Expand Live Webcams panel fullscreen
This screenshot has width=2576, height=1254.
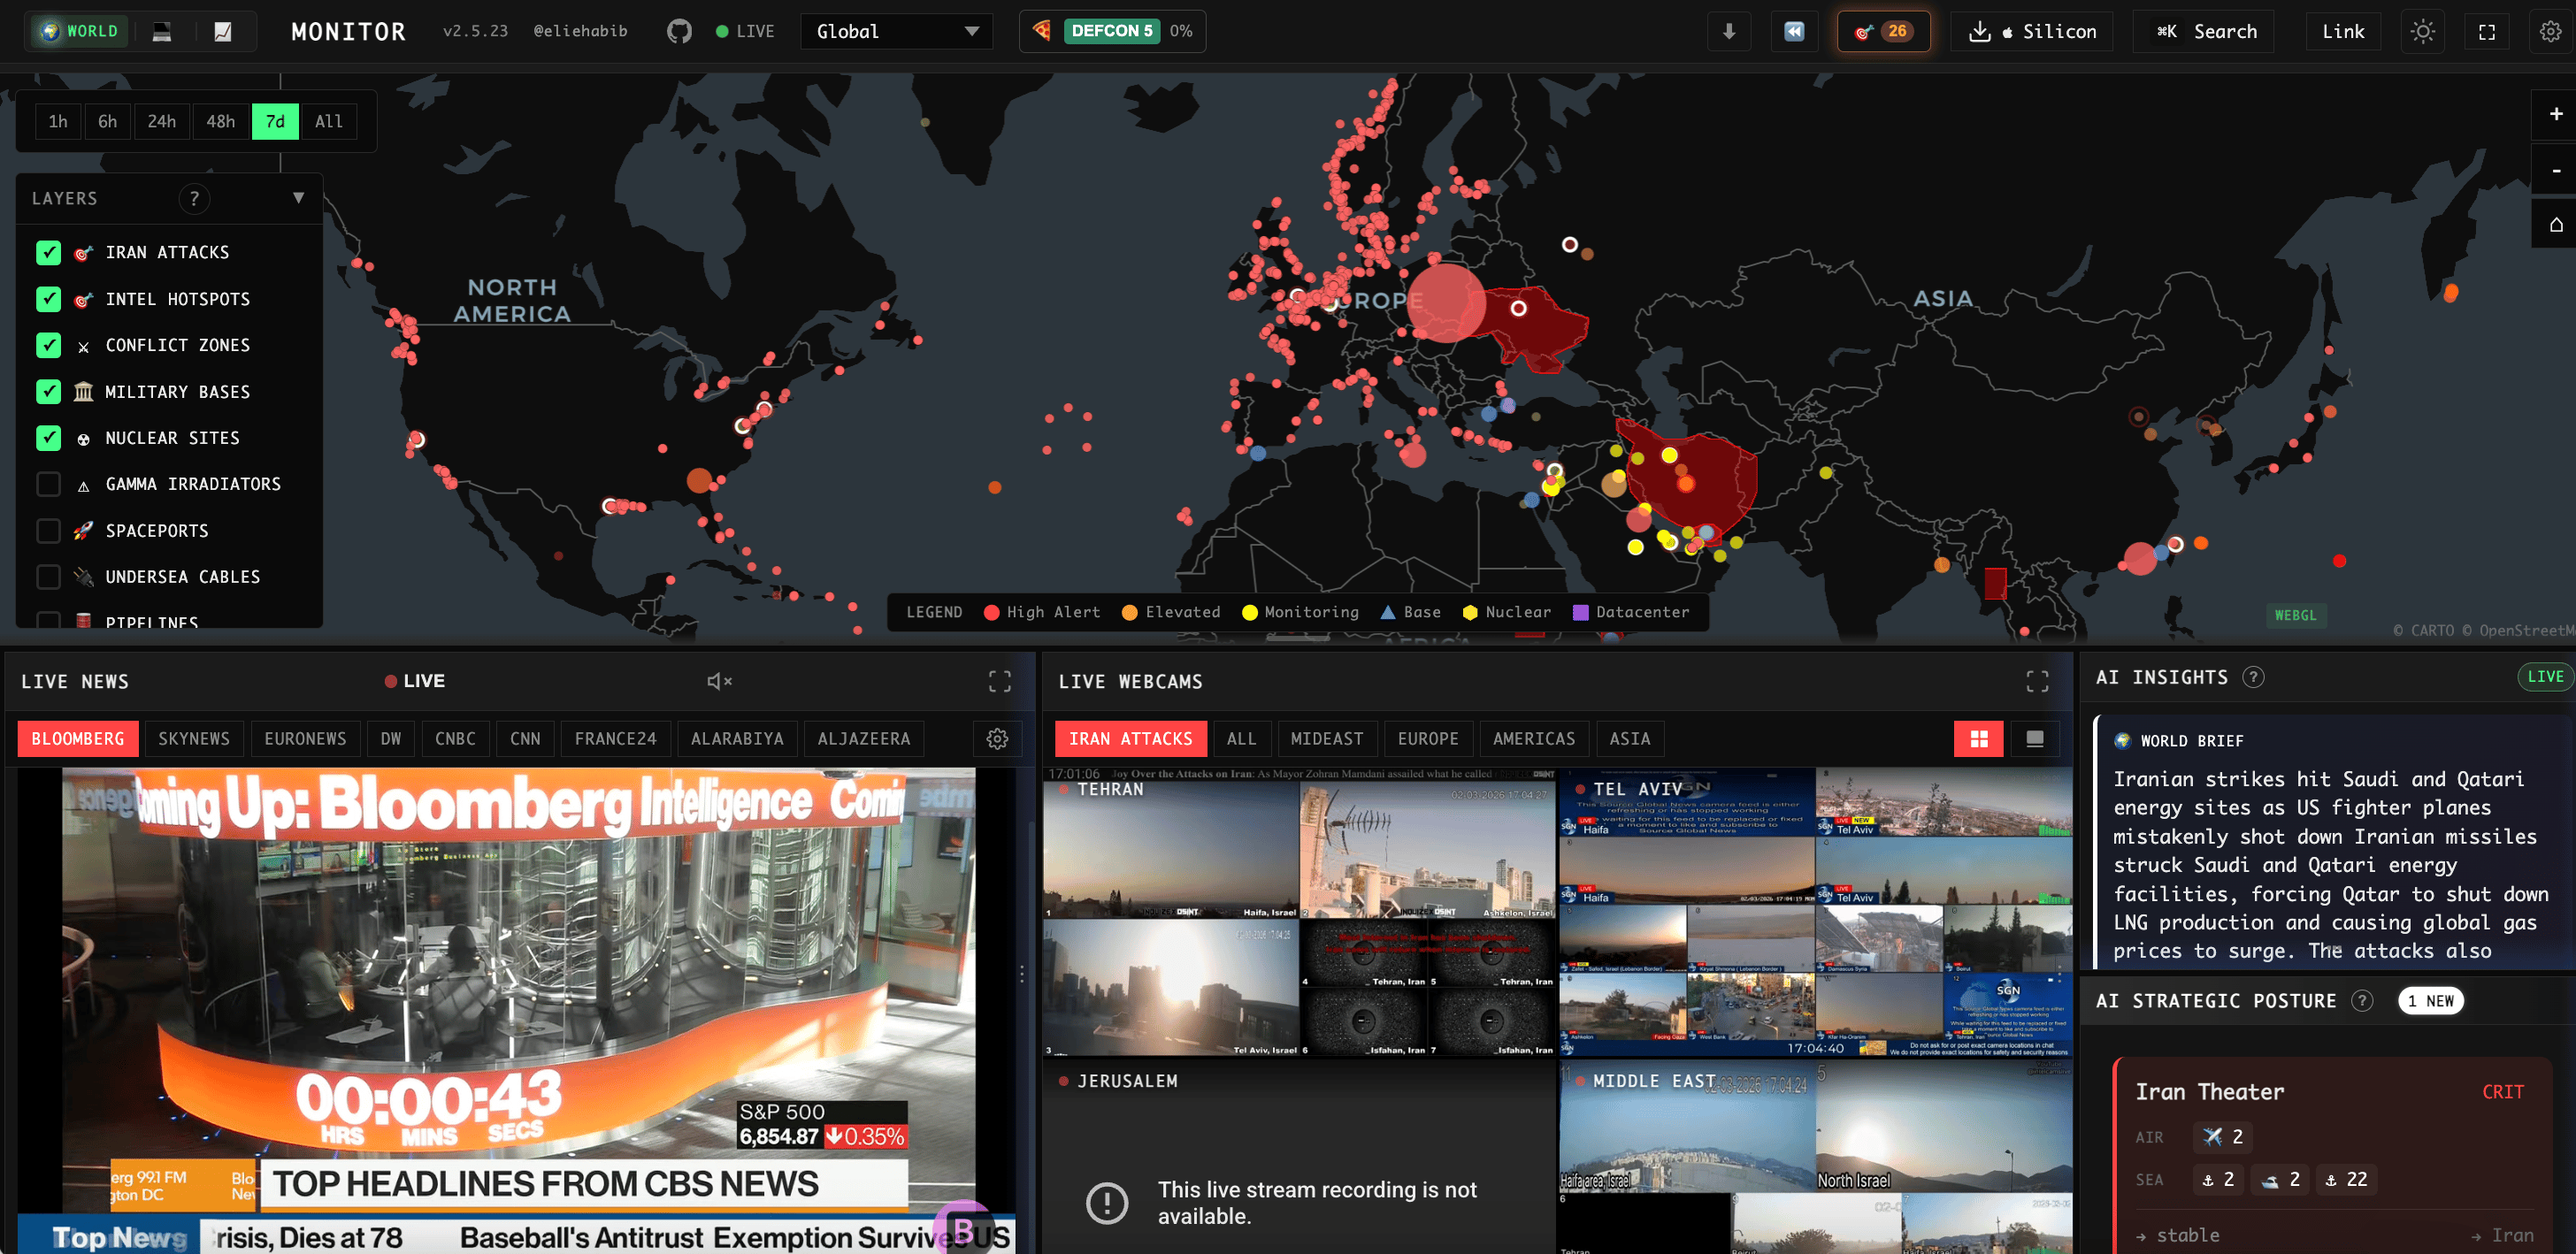coord(2037,681)
